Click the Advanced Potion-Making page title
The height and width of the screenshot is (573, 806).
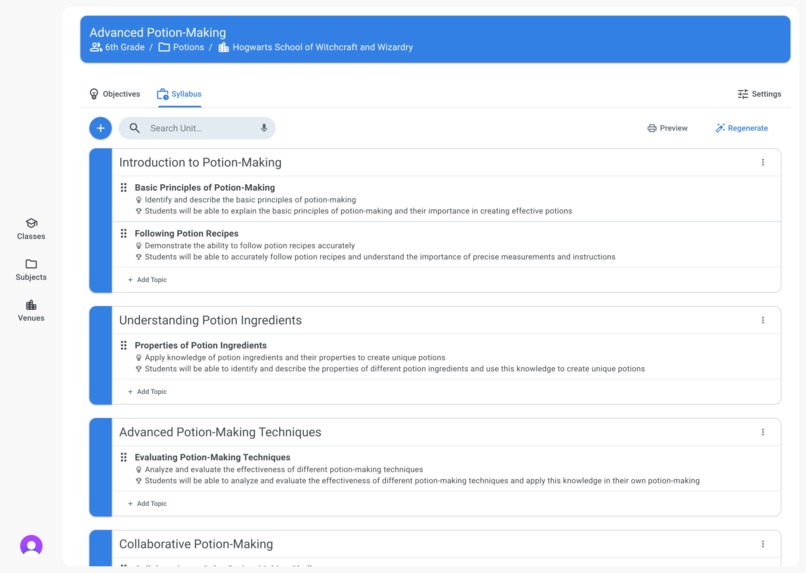tap(157, 32)
